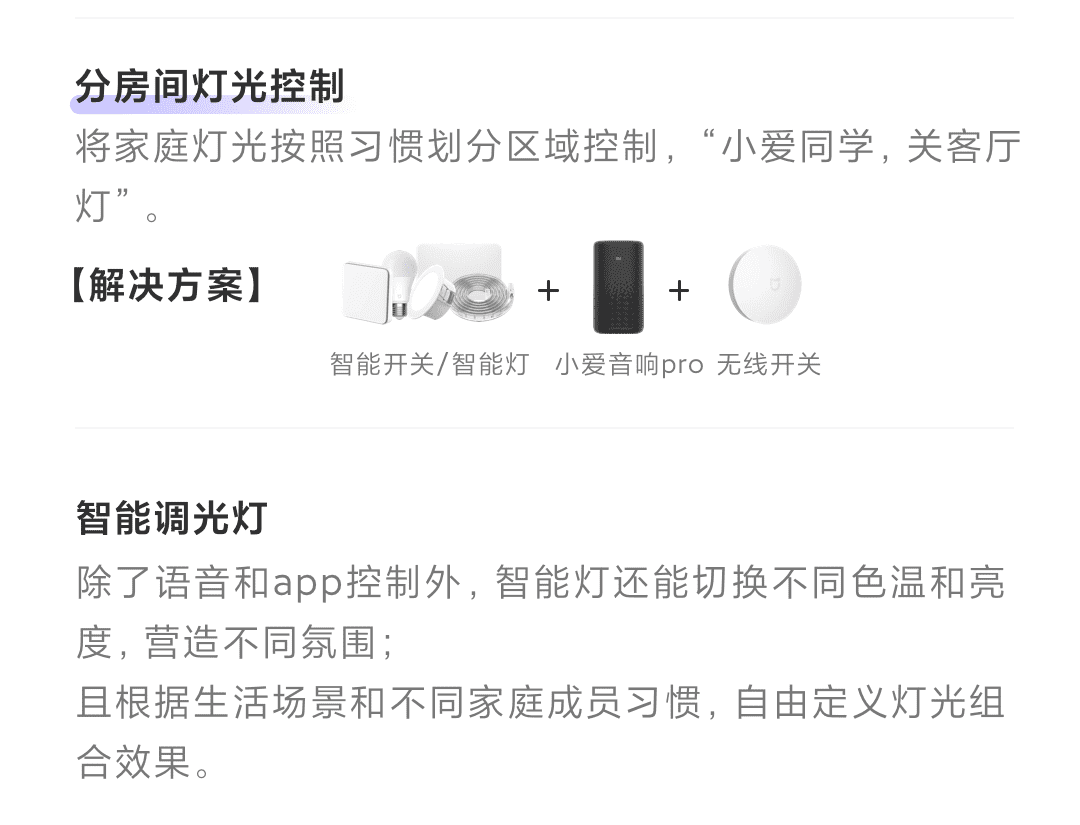Click the first plus sign after smart lights
The image size is (1080, 825).
click(x=548, y=291)
